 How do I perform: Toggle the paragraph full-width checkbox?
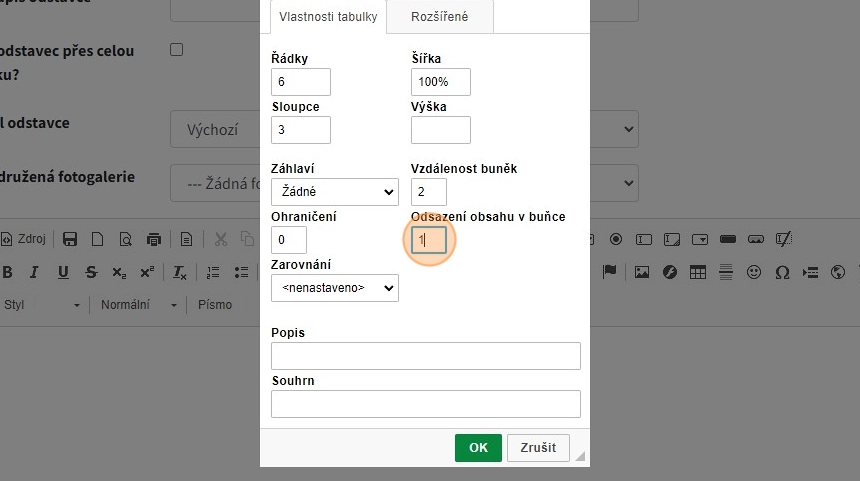click(x=177, y=49)
